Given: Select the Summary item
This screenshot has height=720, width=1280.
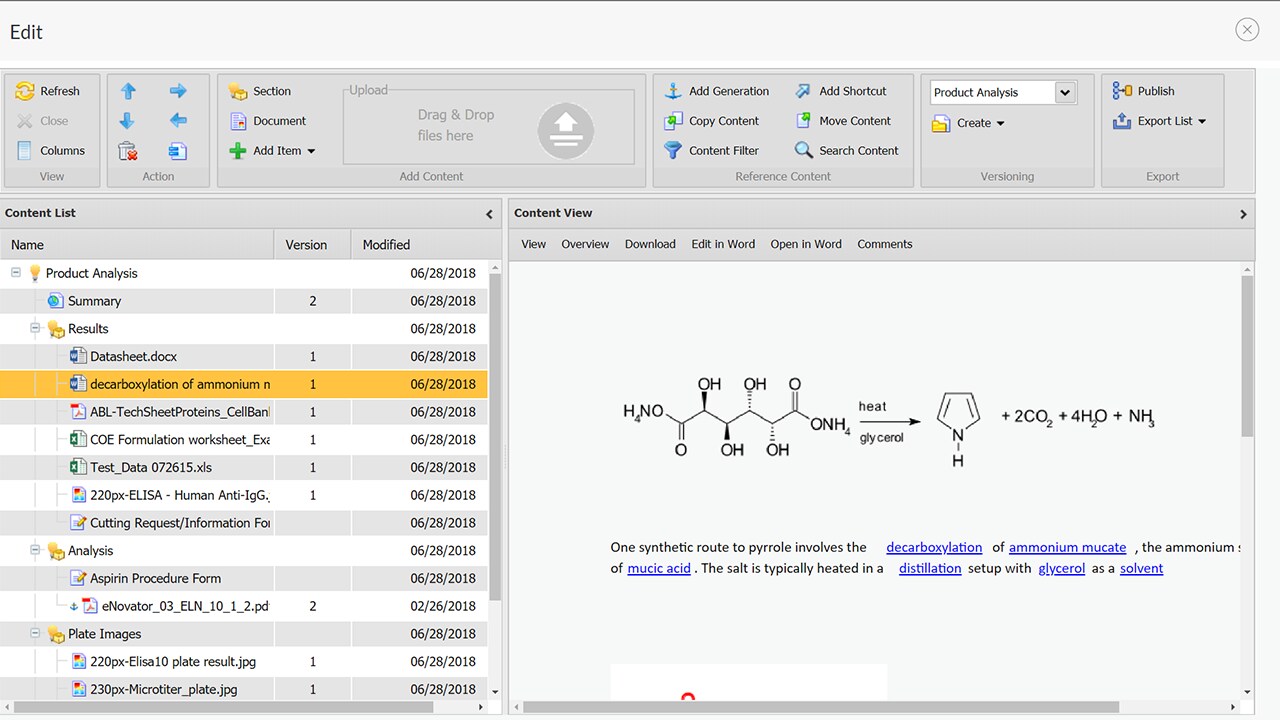Looking at the screenshot, I should coord(244,301).
